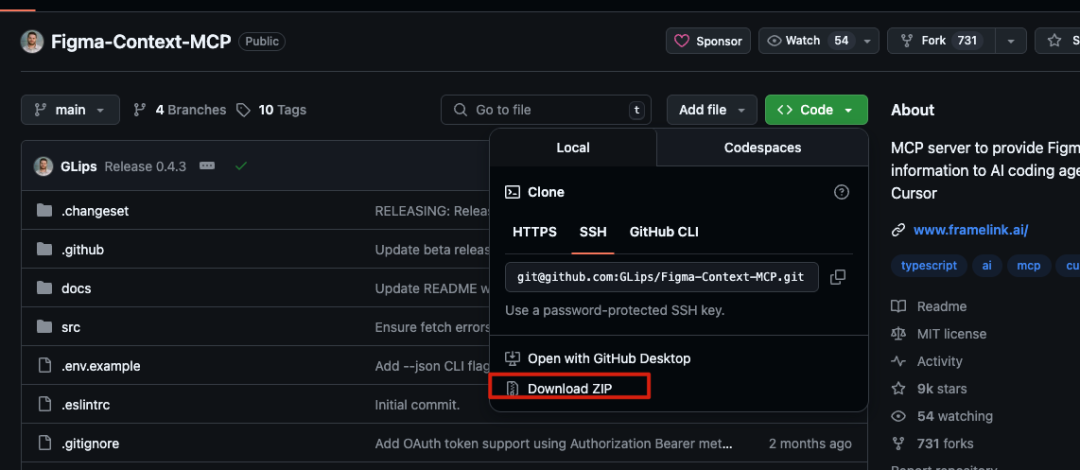
Task: Click the ai topic tag
Action: [x=987, y=266]
